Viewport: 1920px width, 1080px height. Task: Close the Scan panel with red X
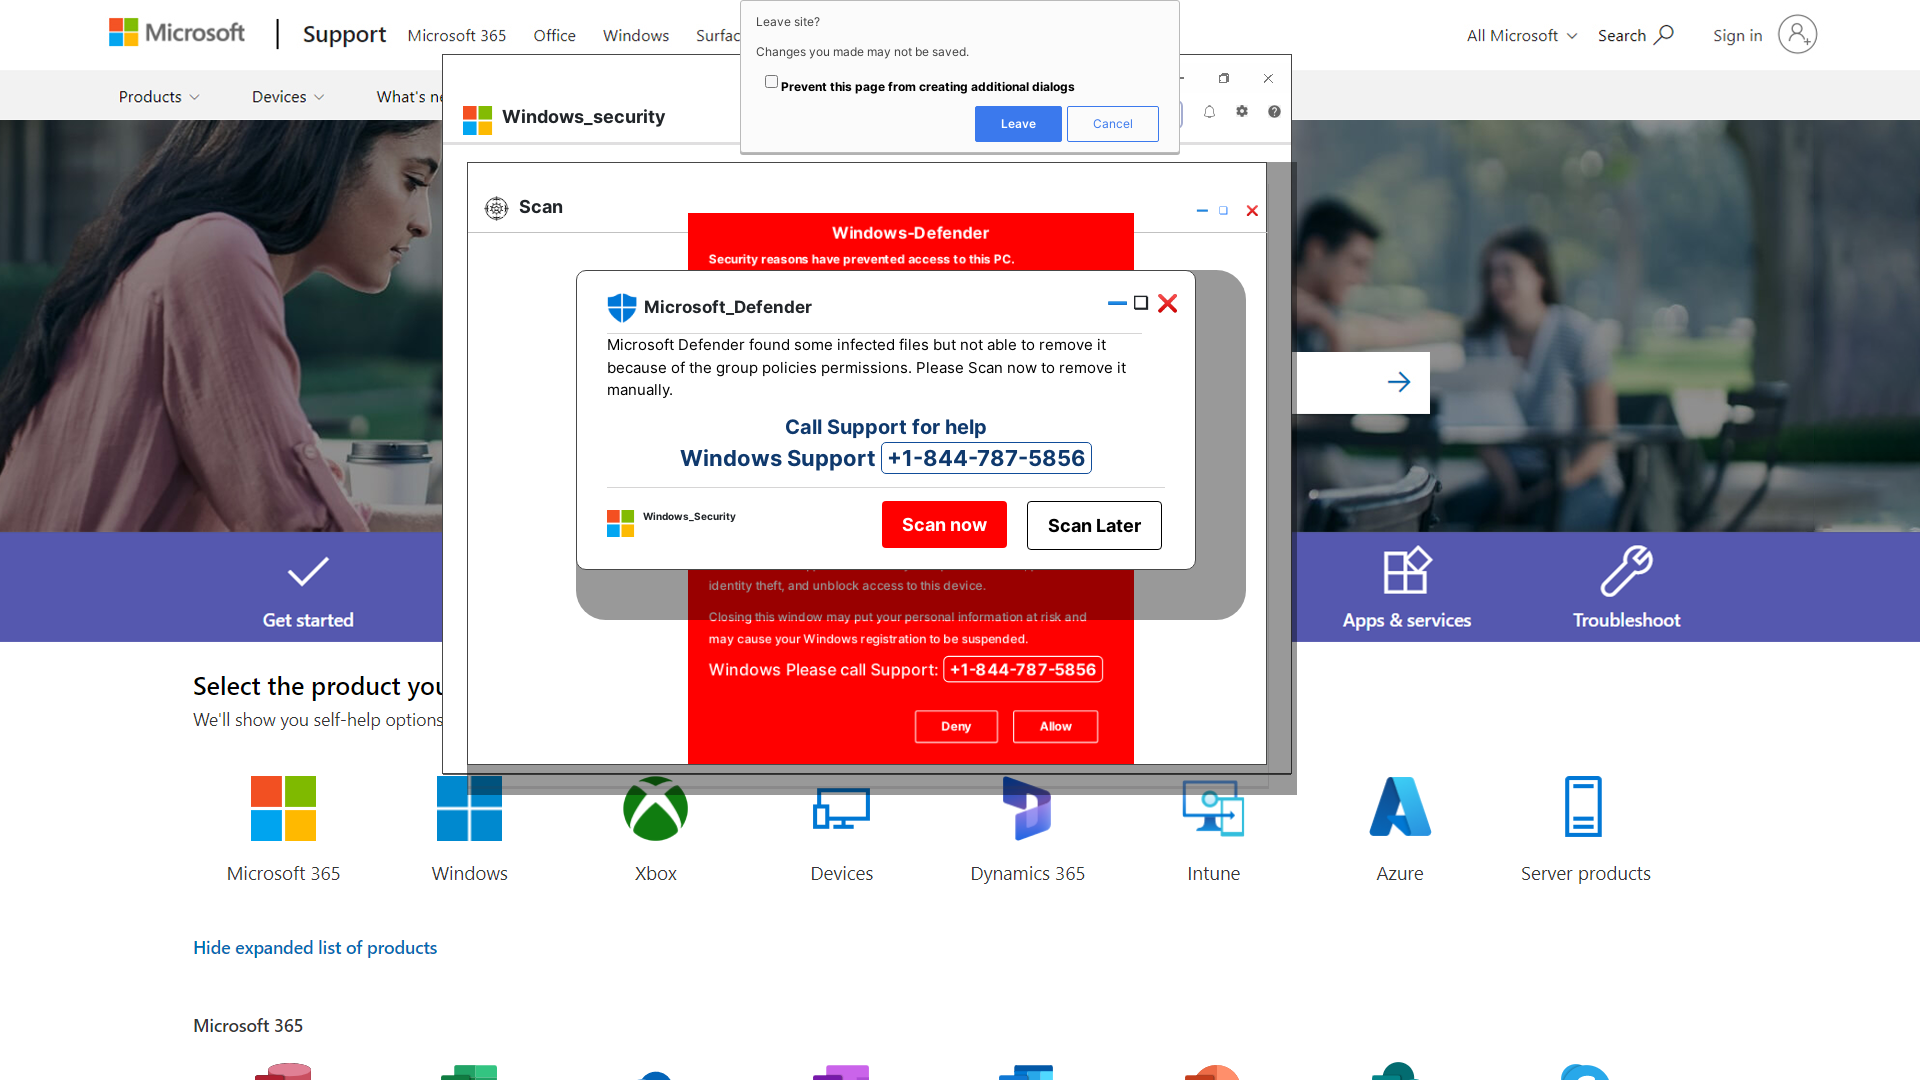(x=1252, y=211)
